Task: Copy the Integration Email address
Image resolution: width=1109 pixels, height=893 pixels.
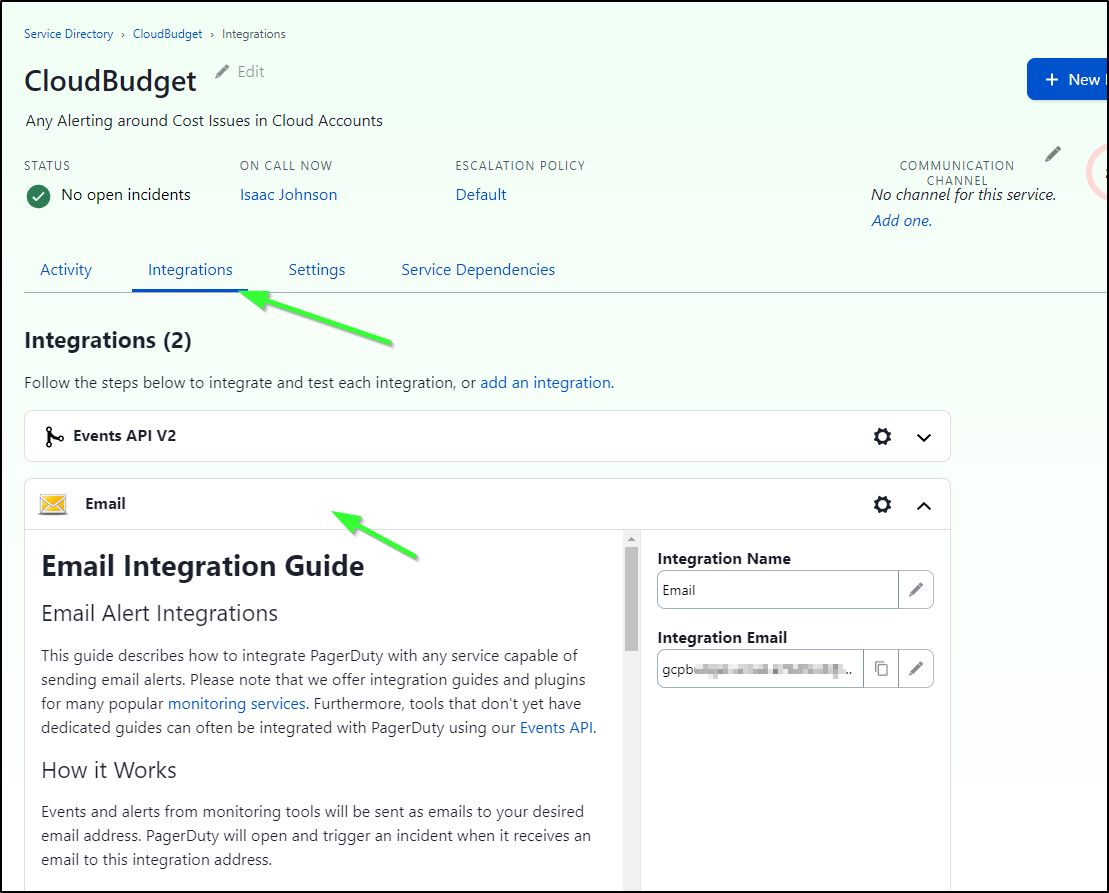Action: pyautogui.click(x=881, y=668)
